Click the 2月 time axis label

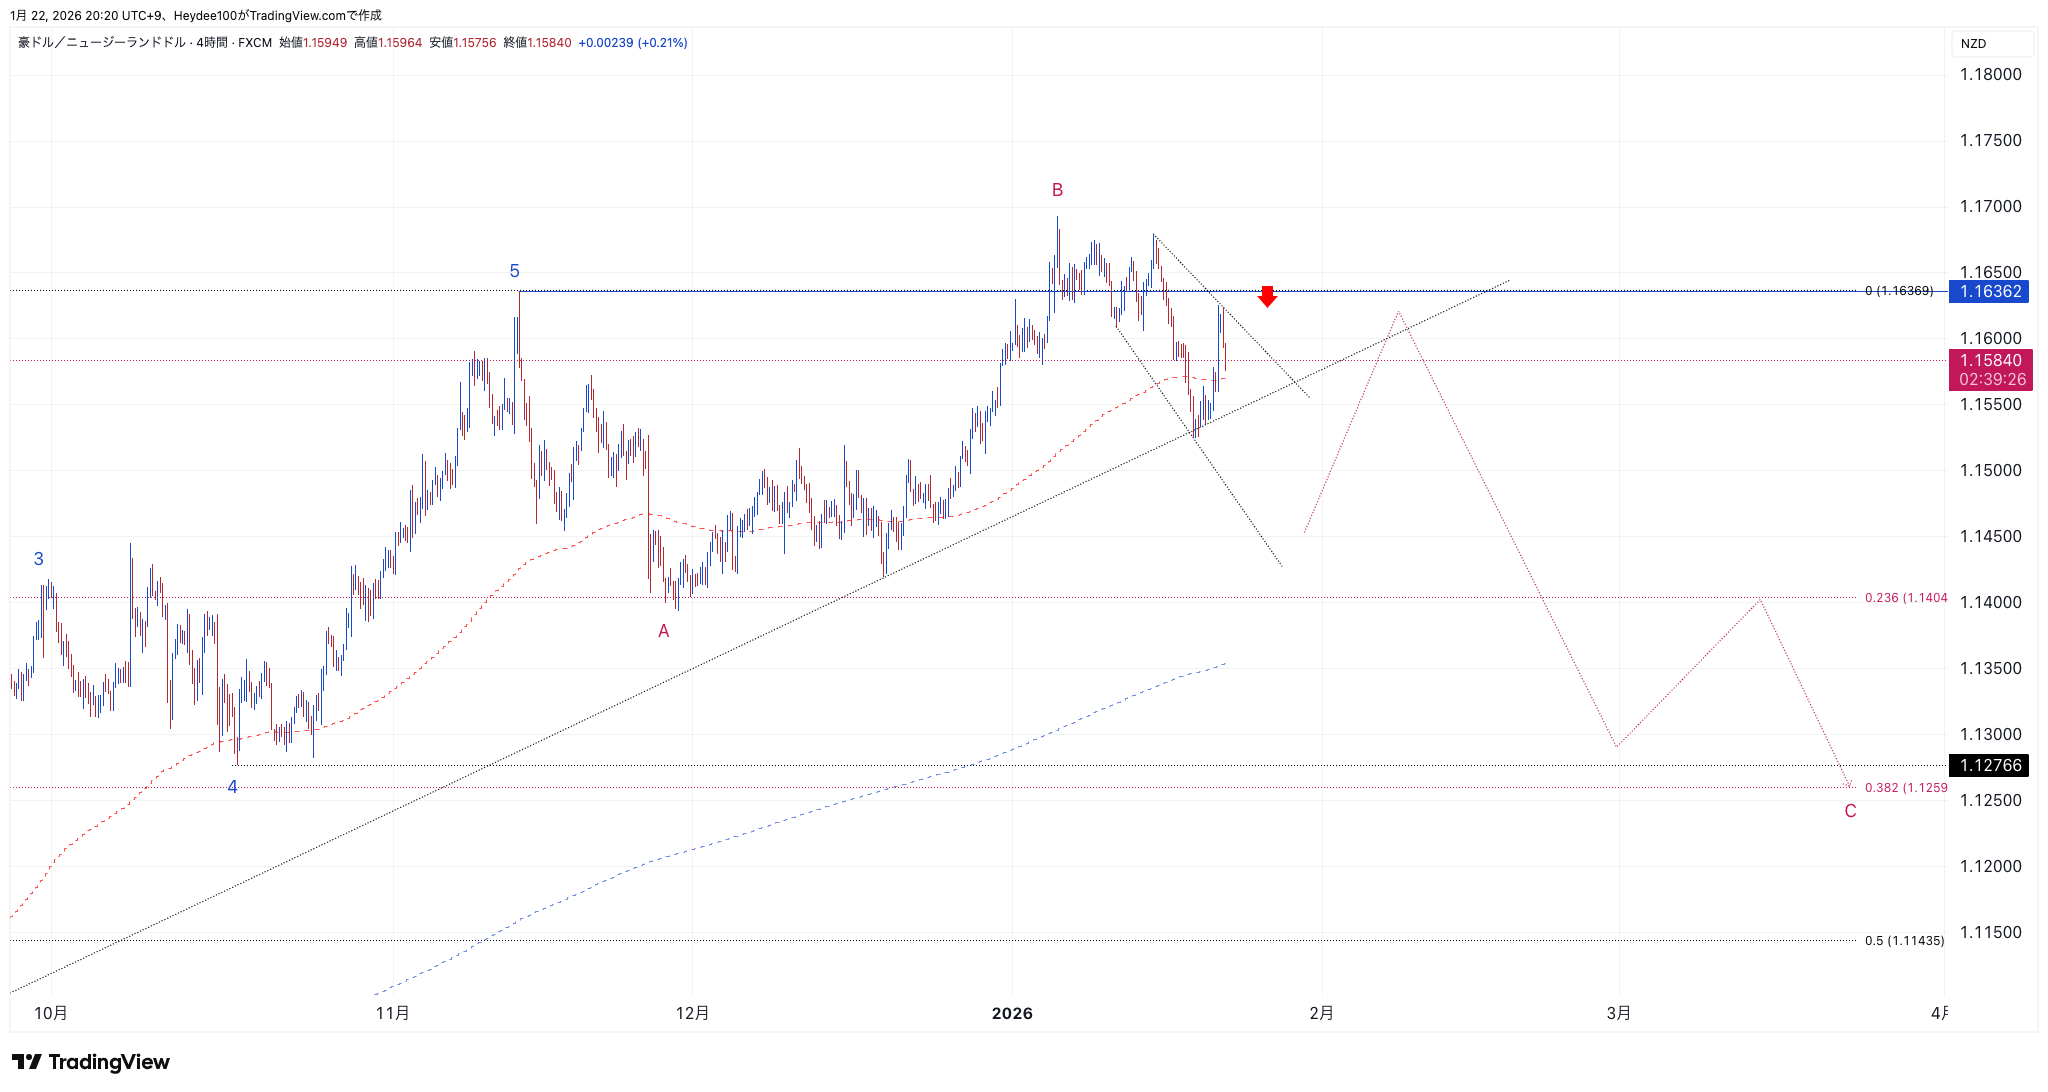click(1321, 1013)
